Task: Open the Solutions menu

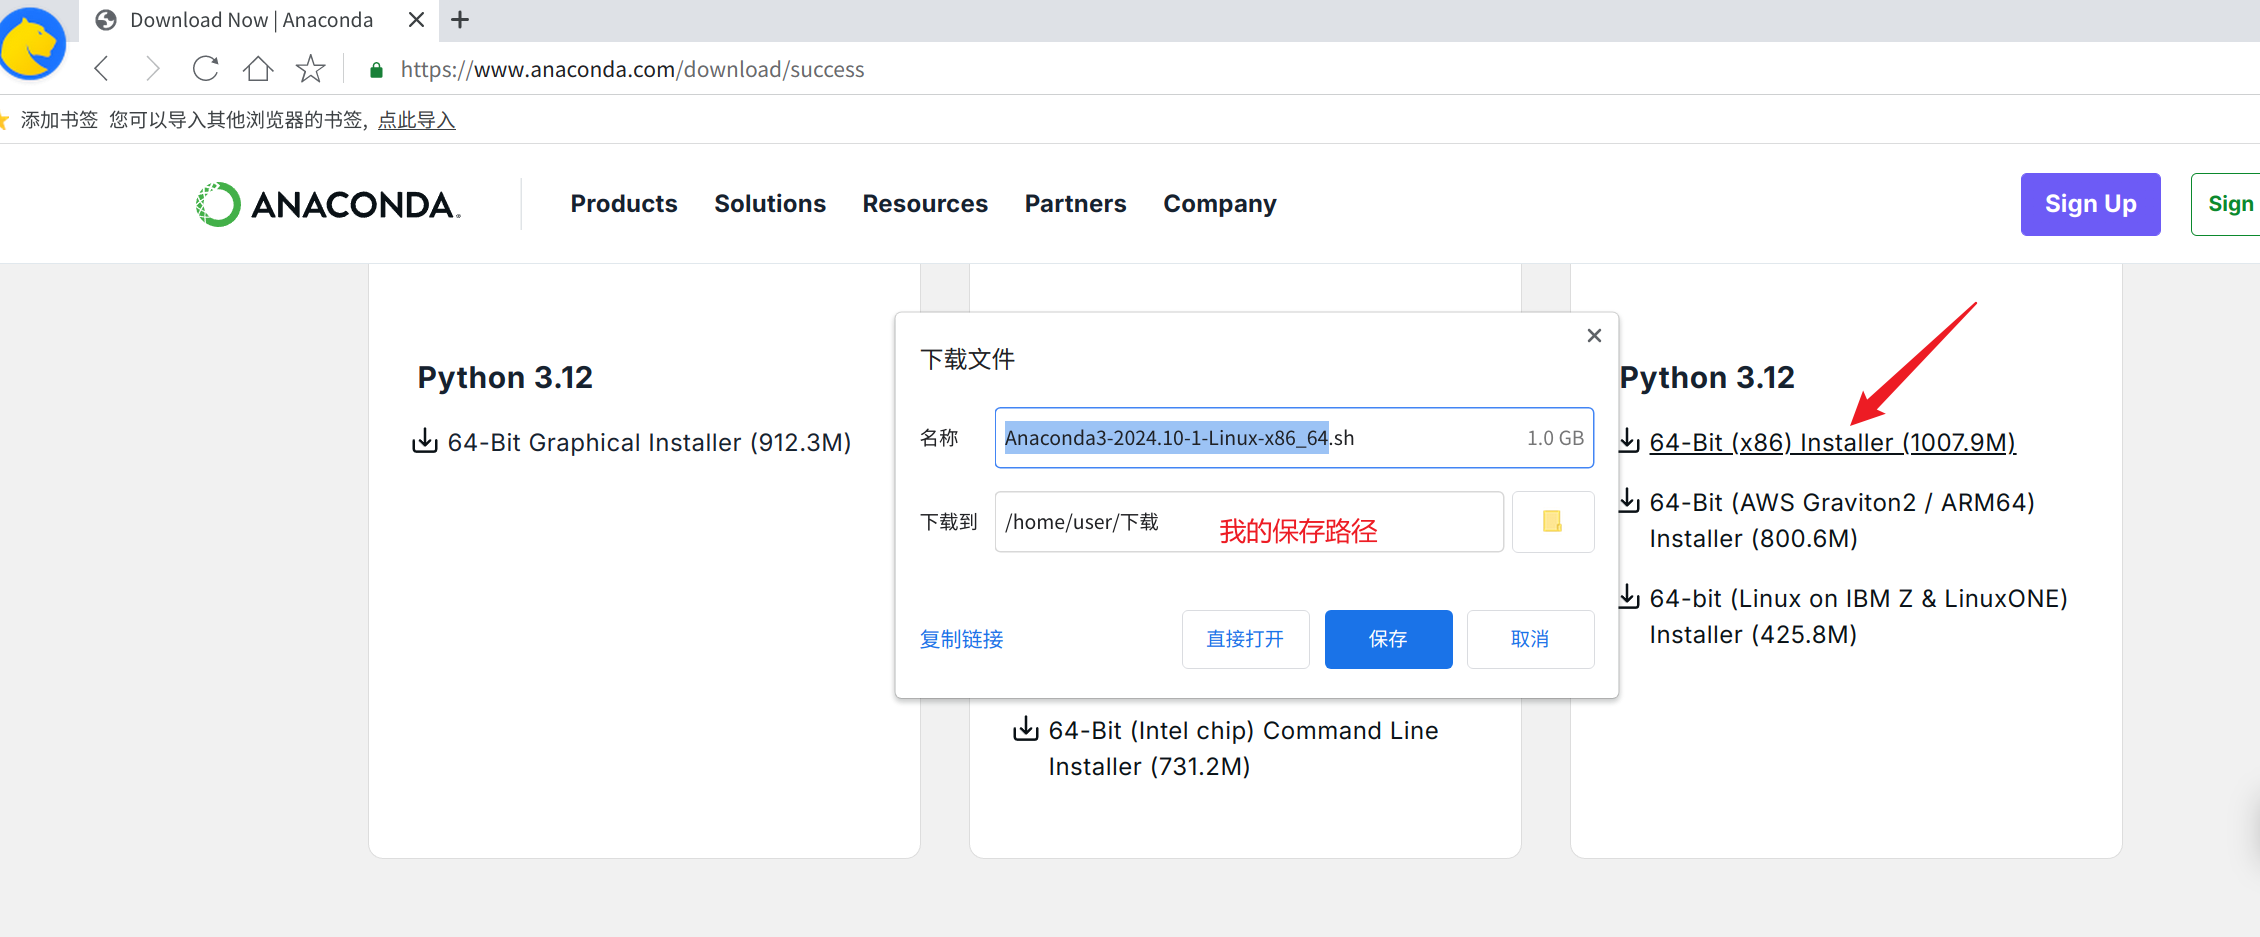Action: (770, 204)
